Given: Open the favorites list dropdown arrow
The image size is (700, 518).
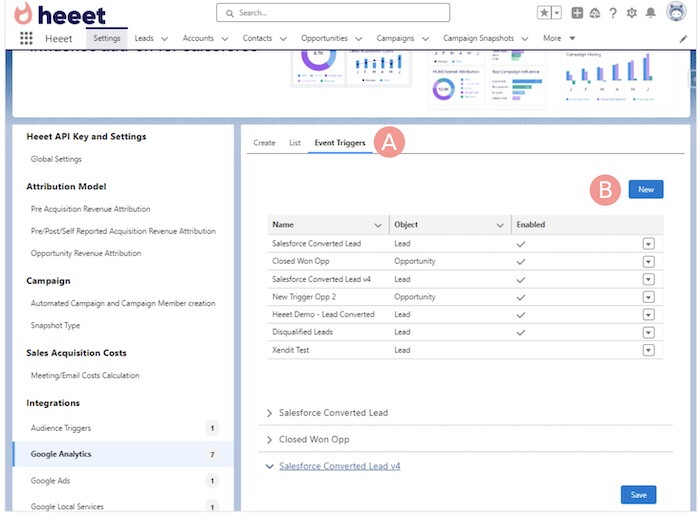Looking at the screenshot, I should click(556, 13).
